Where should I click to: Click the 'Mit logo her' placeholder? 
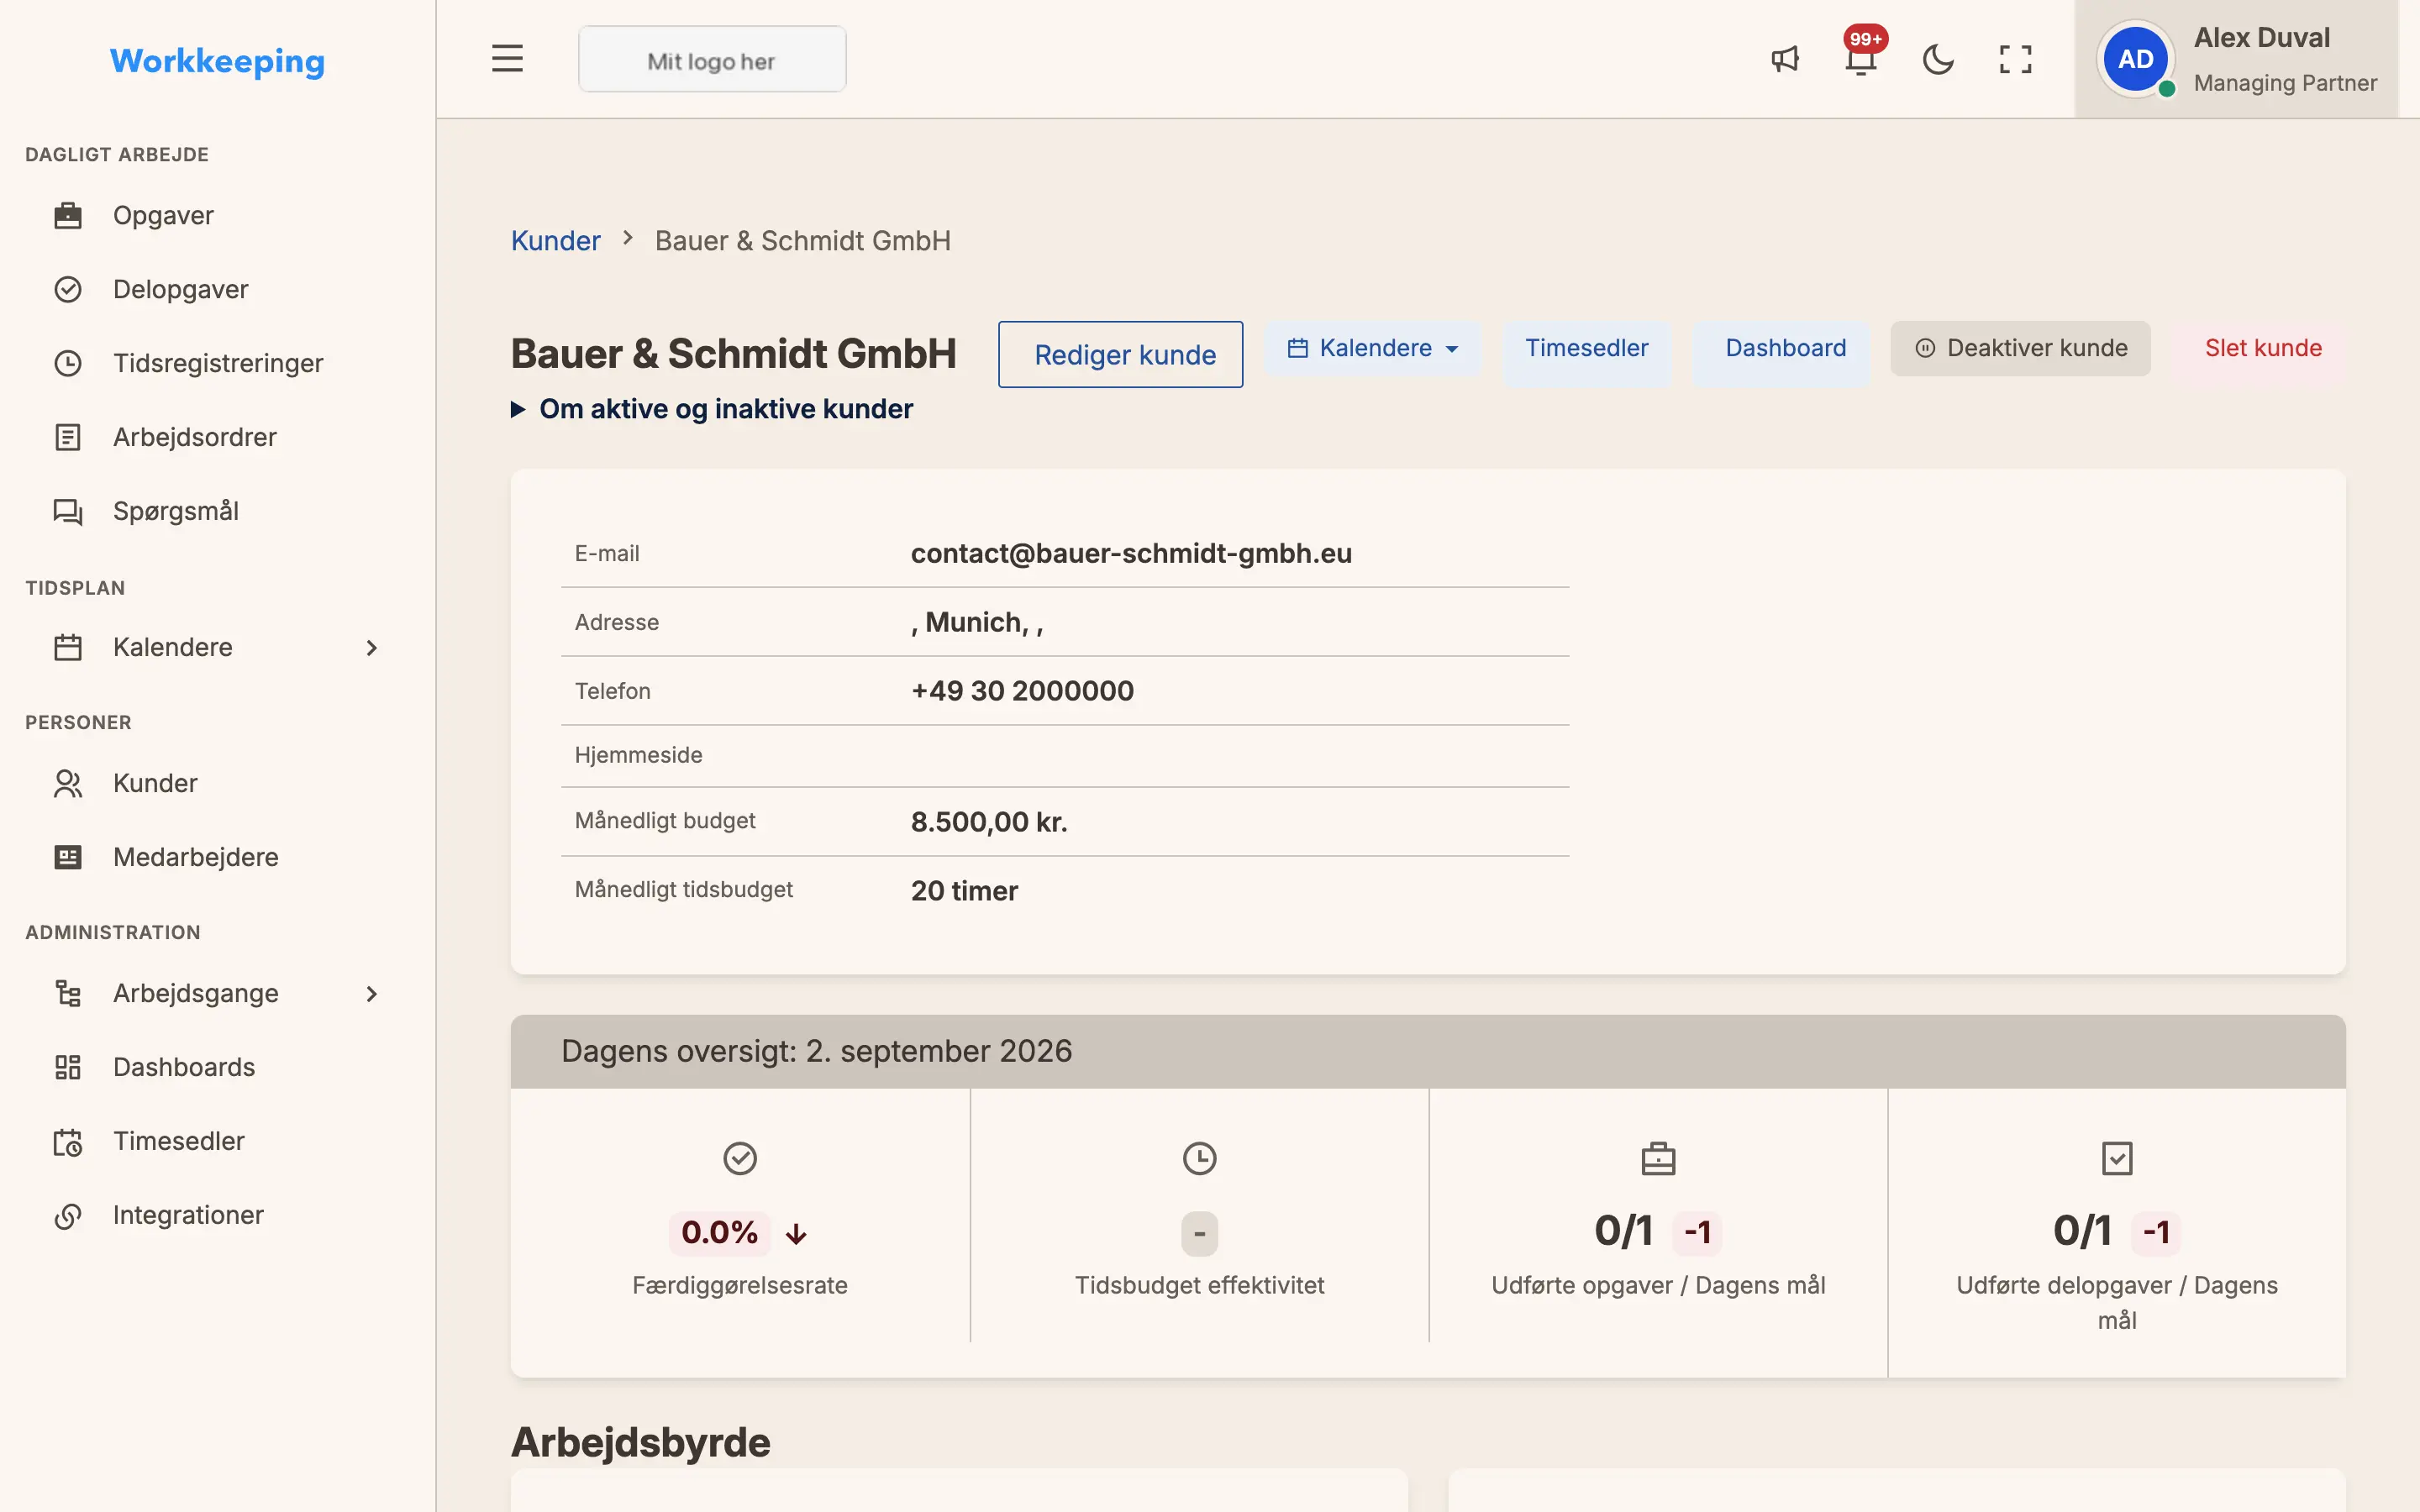pyautogui.click(x=712, y=60)
